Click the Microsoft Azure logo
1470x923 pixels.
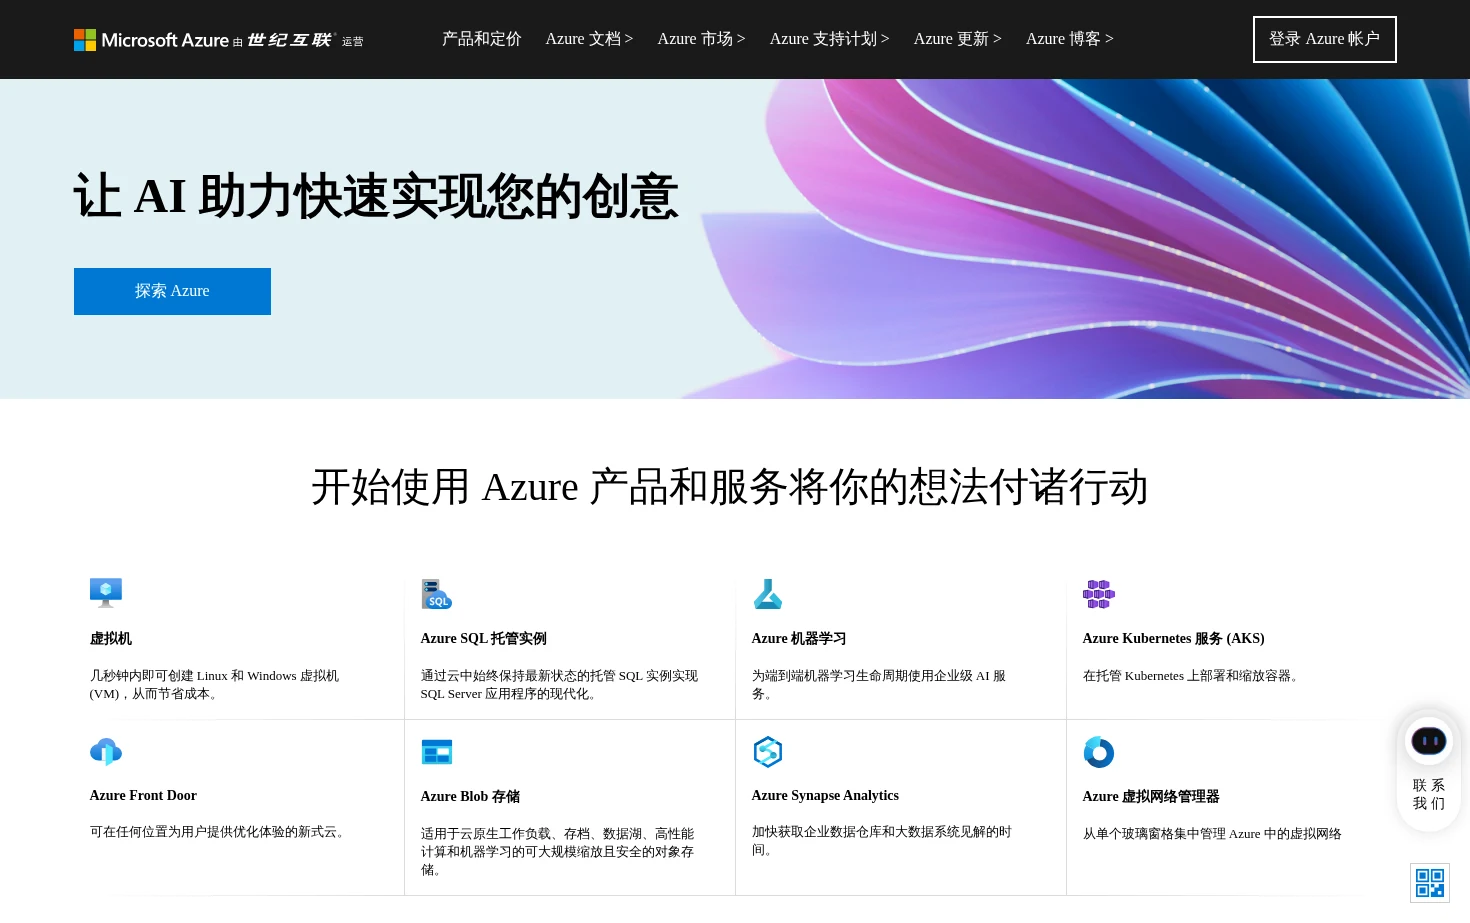tap(152, 40)
